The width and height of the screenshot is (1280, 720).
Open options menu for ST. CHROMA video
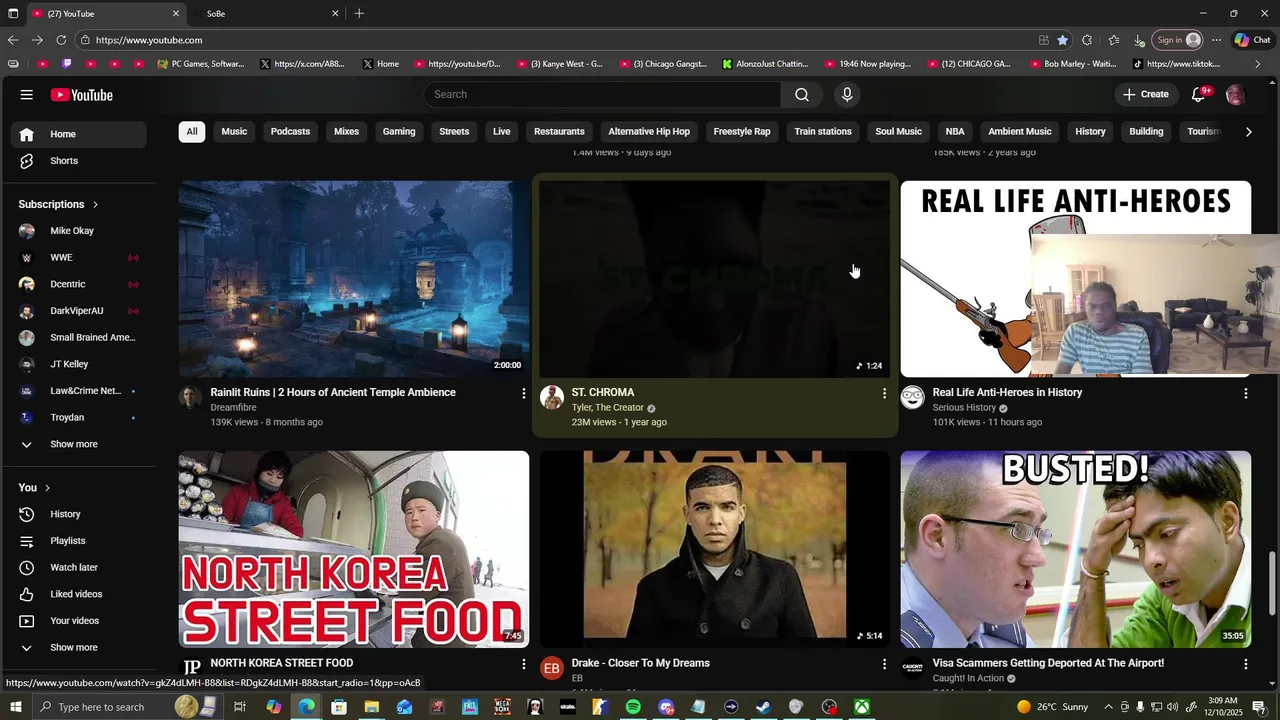point(884,394)
